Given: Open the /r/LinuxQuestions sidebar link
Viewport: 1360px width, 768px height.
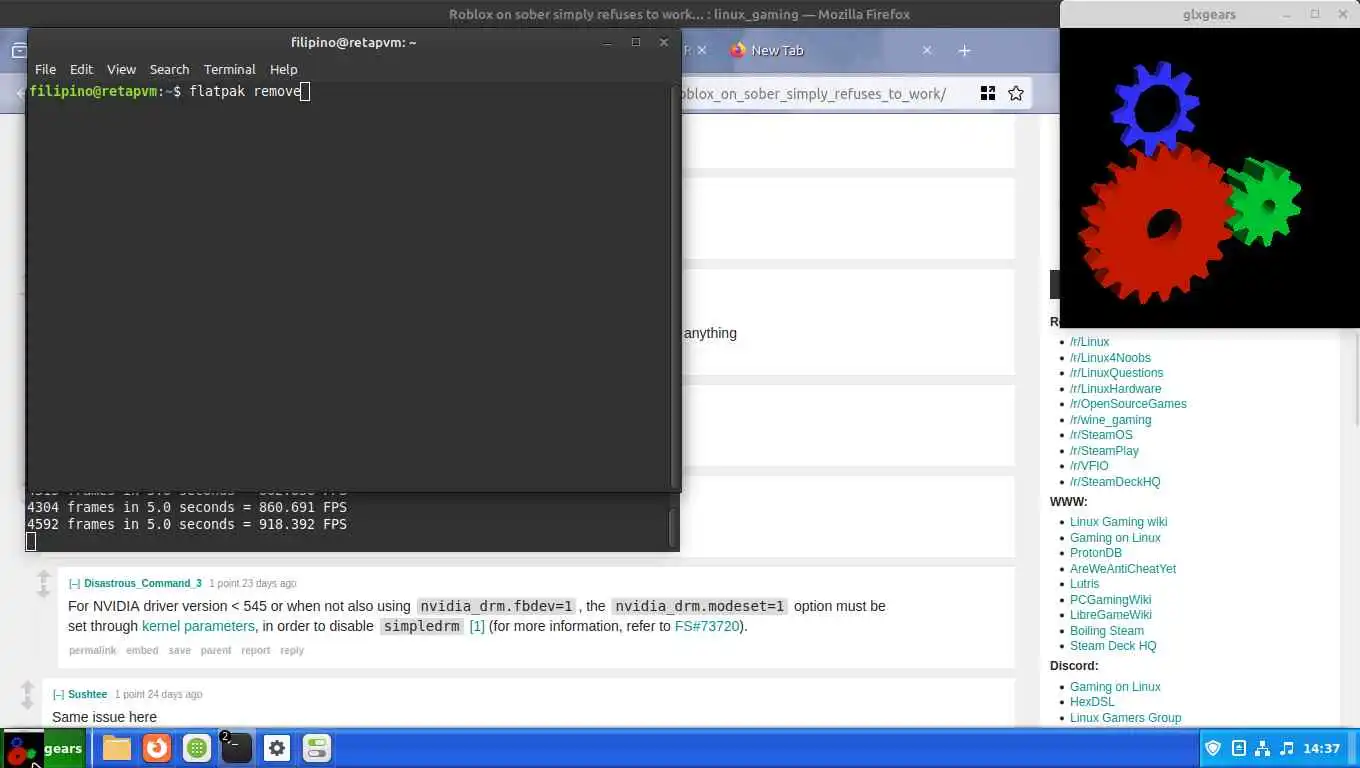Looking at the screenshot, I should (x=1116, y=373).
